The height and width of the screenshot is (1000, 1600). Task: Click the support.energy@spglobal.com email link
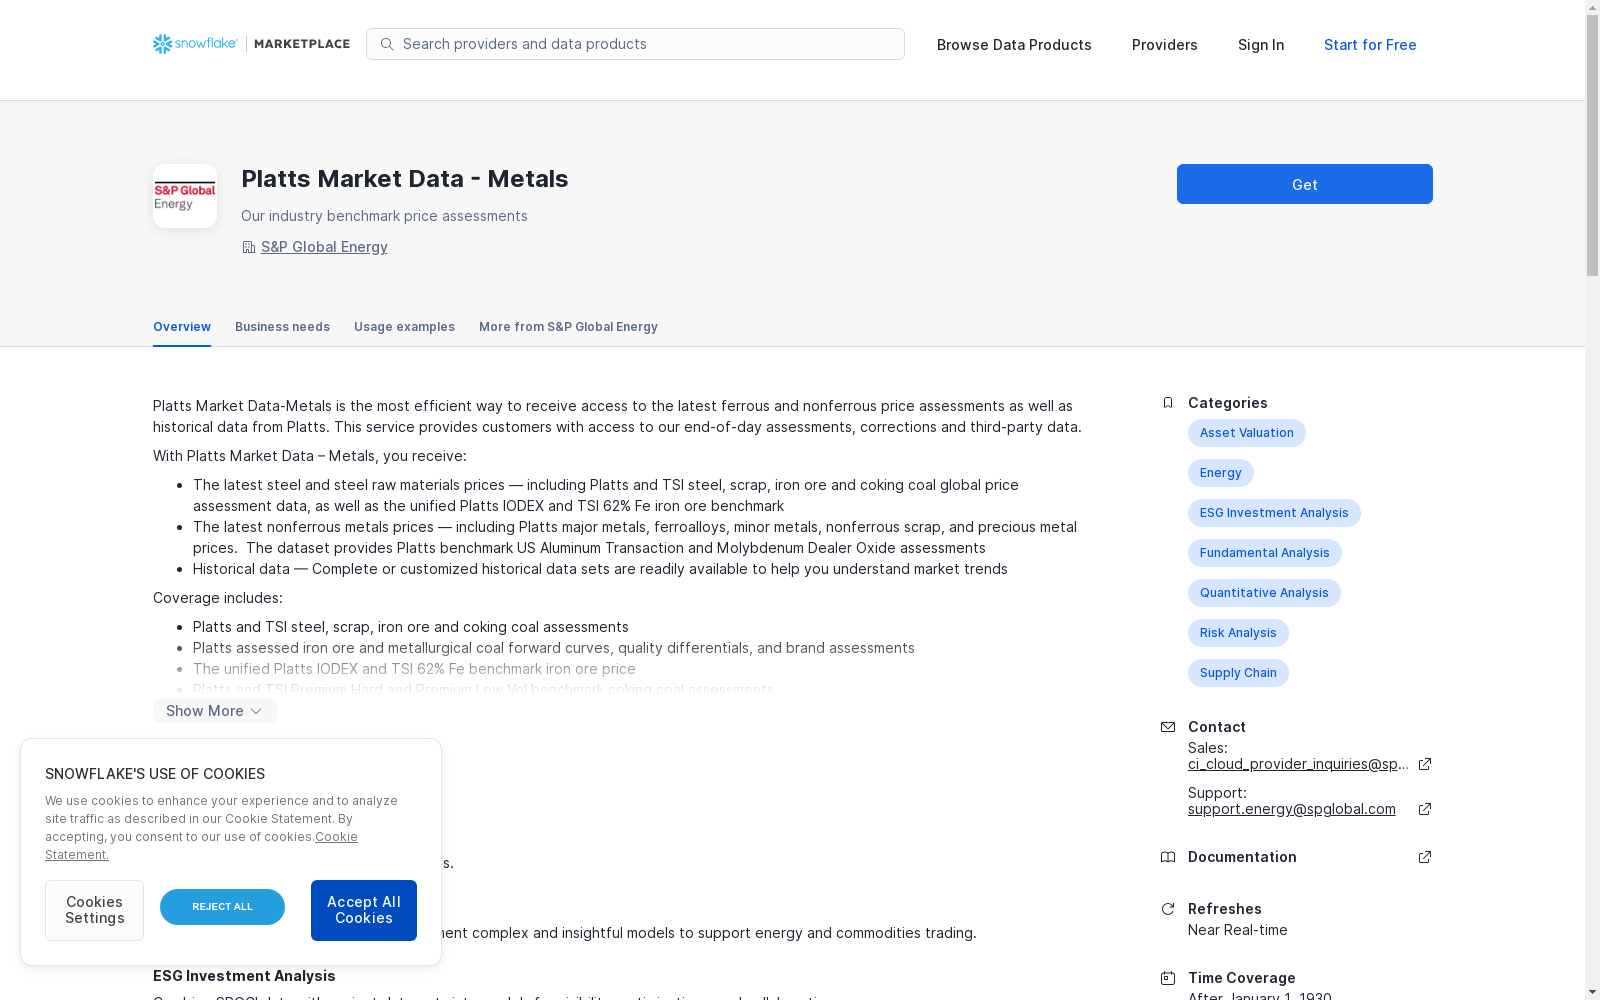(1292, 809)
